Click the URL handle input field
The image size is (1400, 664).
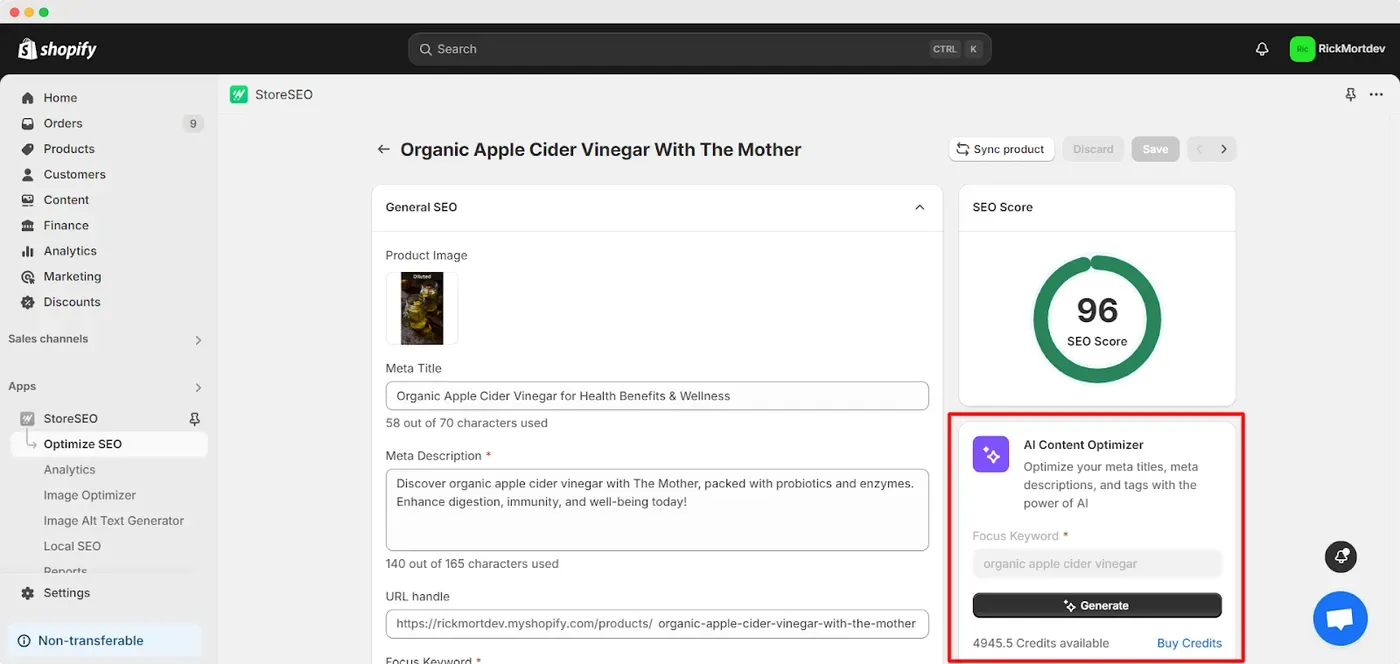click(x=657, y=624)
